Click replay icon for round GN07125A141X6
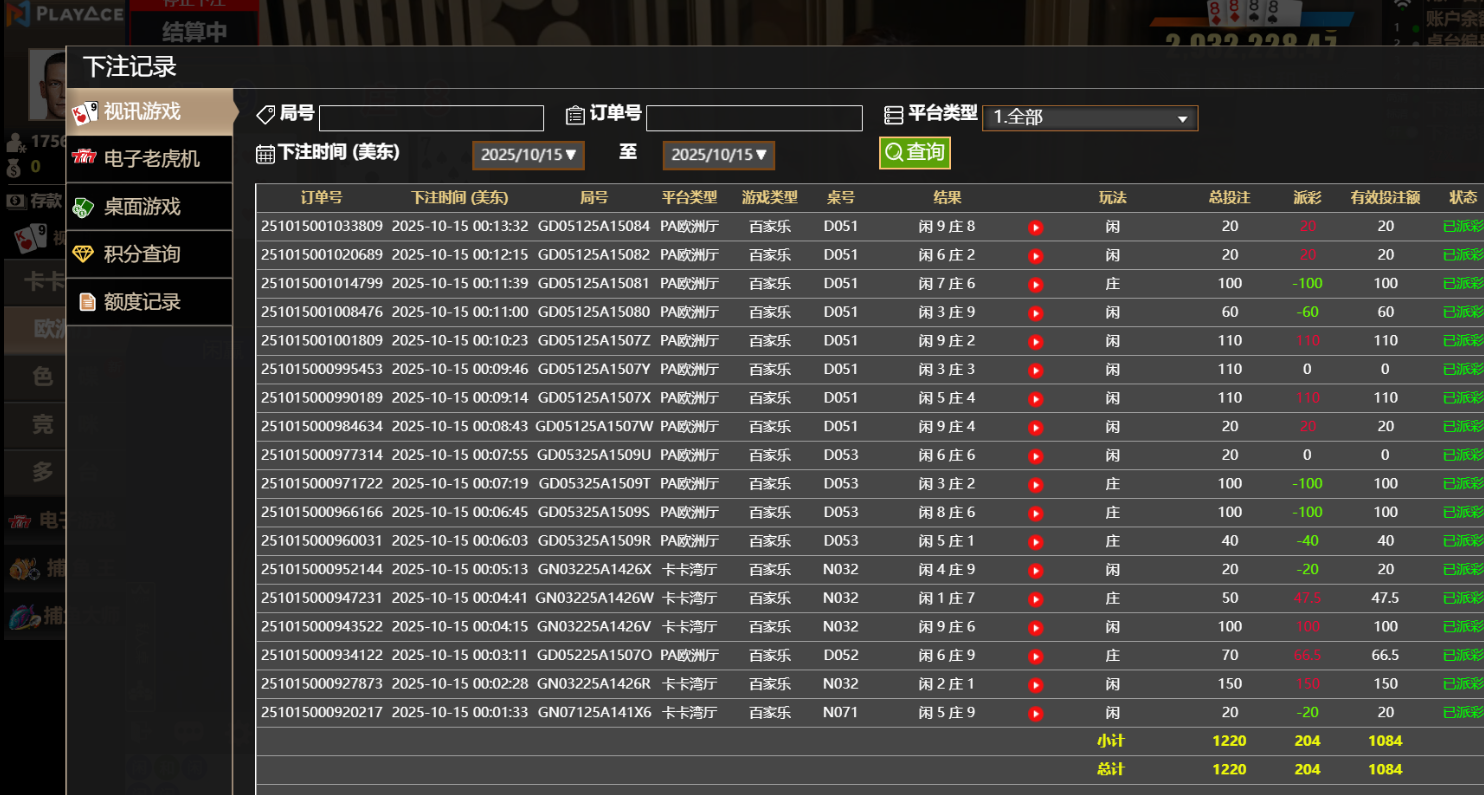This screenshot has height=795, width=1484. [1036, 714]
